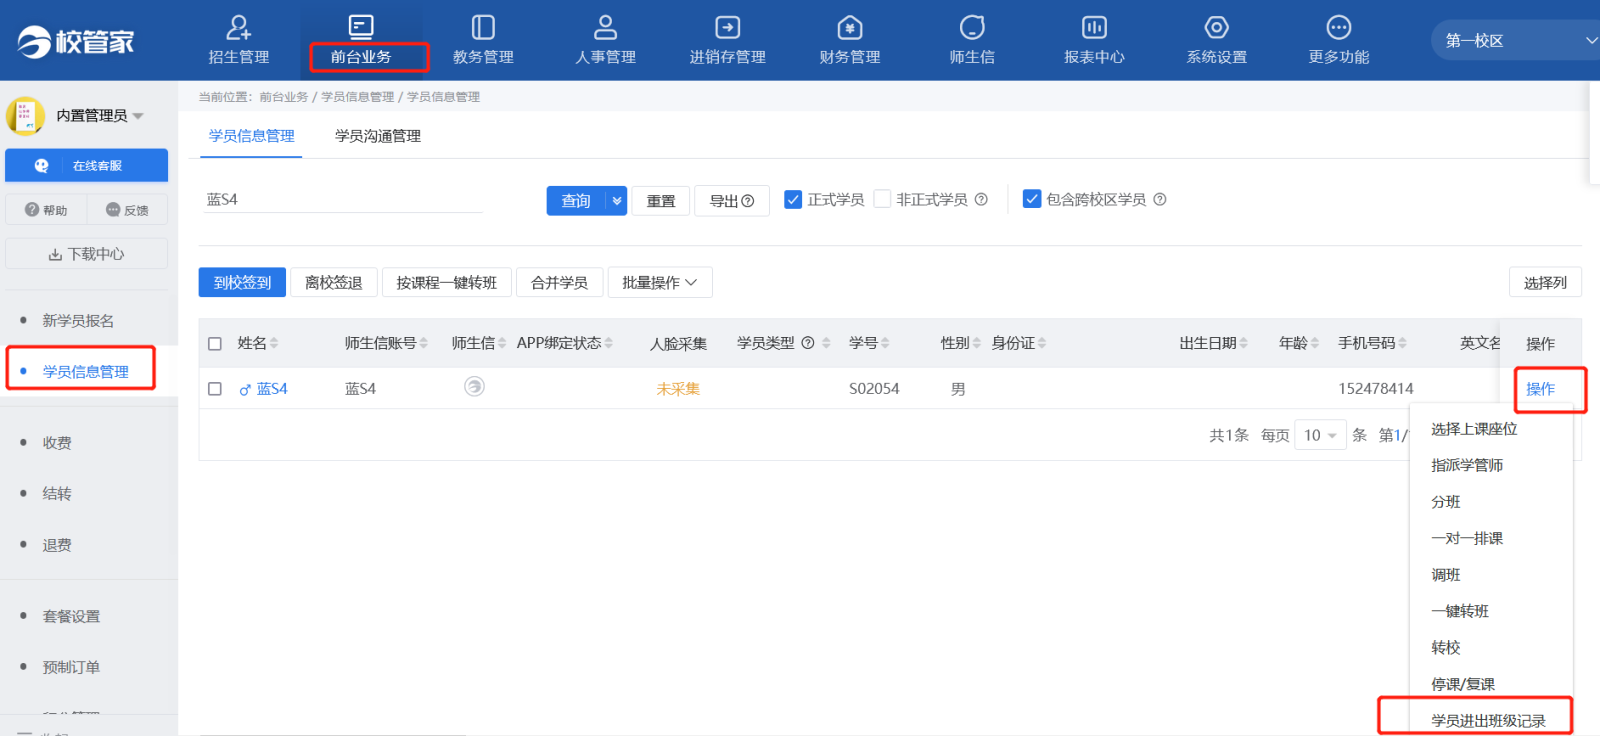1600x736 pixels.
Task: Click the 校管家 logo
Action: tap(76, 41)
